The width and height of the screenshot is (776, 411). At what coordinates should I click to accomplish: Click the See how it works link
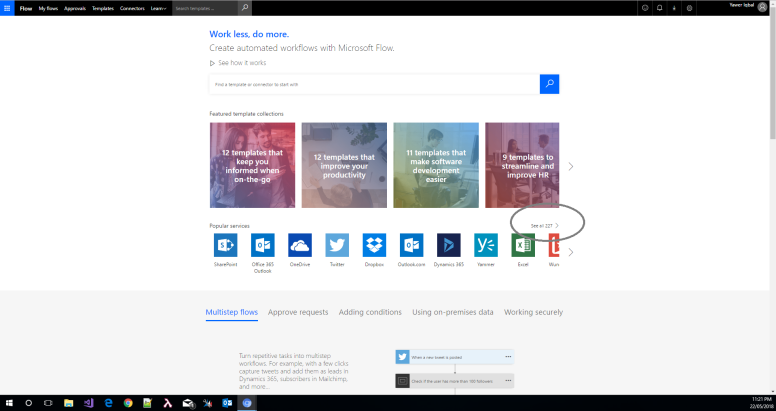(x=242, y=63)
